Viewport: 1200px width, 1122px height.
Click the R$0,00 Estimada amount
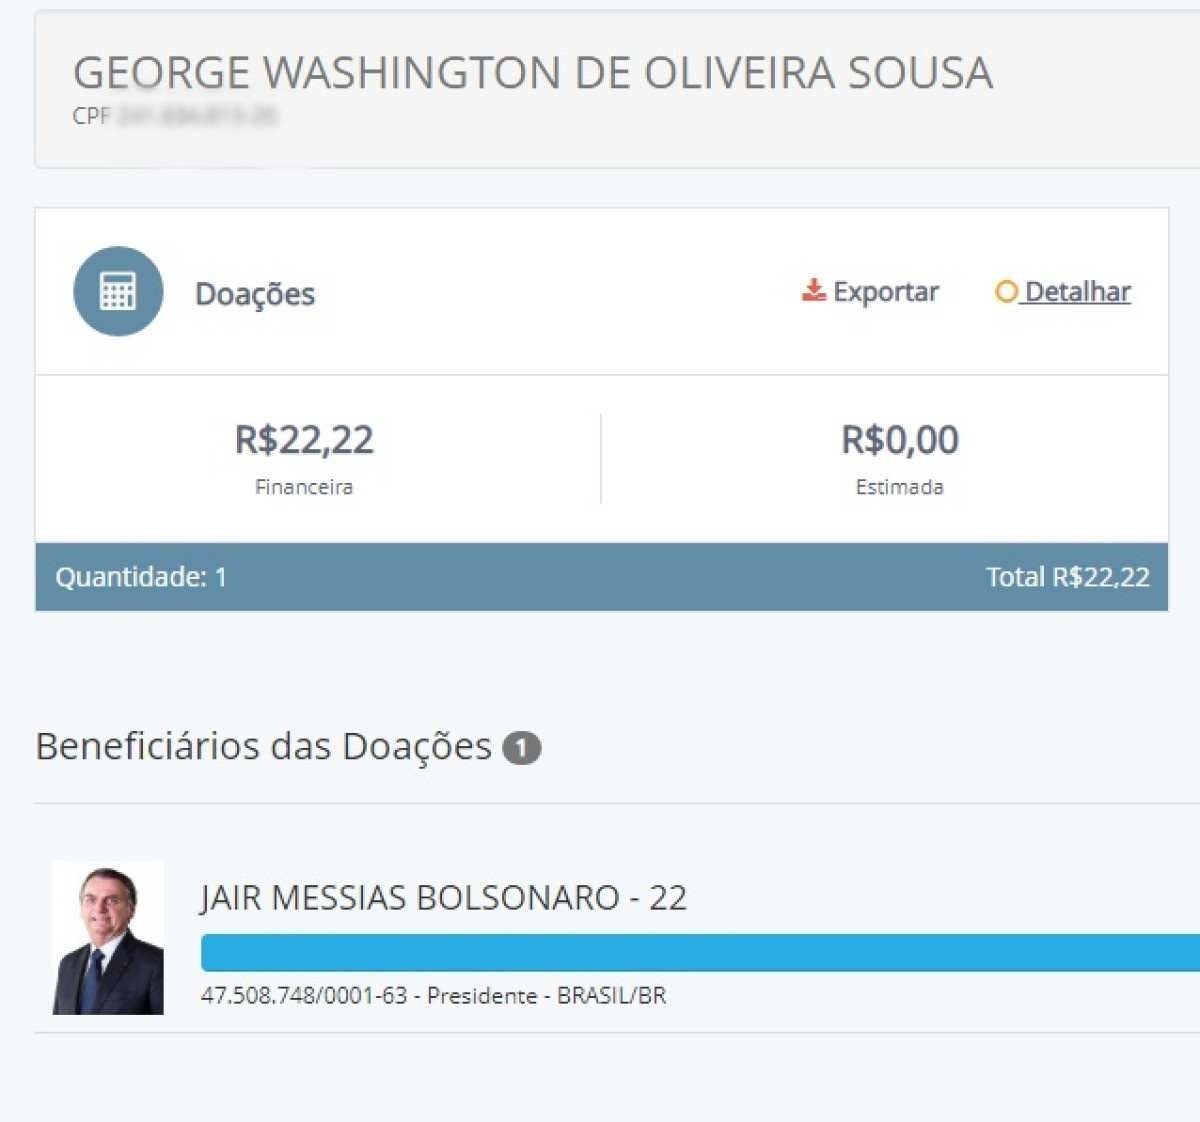point(898,440)
